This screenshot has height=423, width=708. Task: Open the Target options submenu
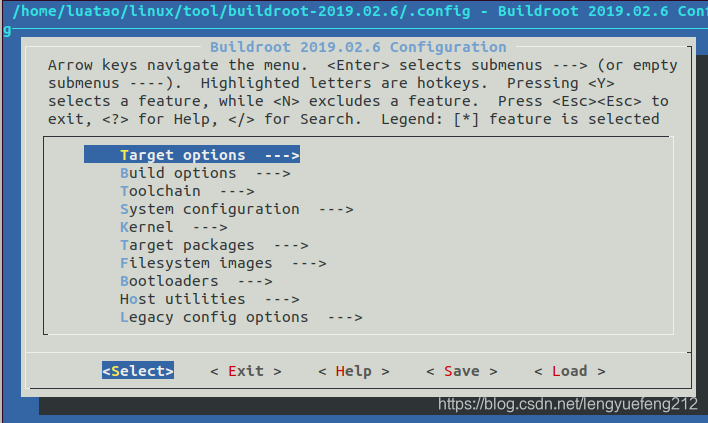[x=192, y=155]
